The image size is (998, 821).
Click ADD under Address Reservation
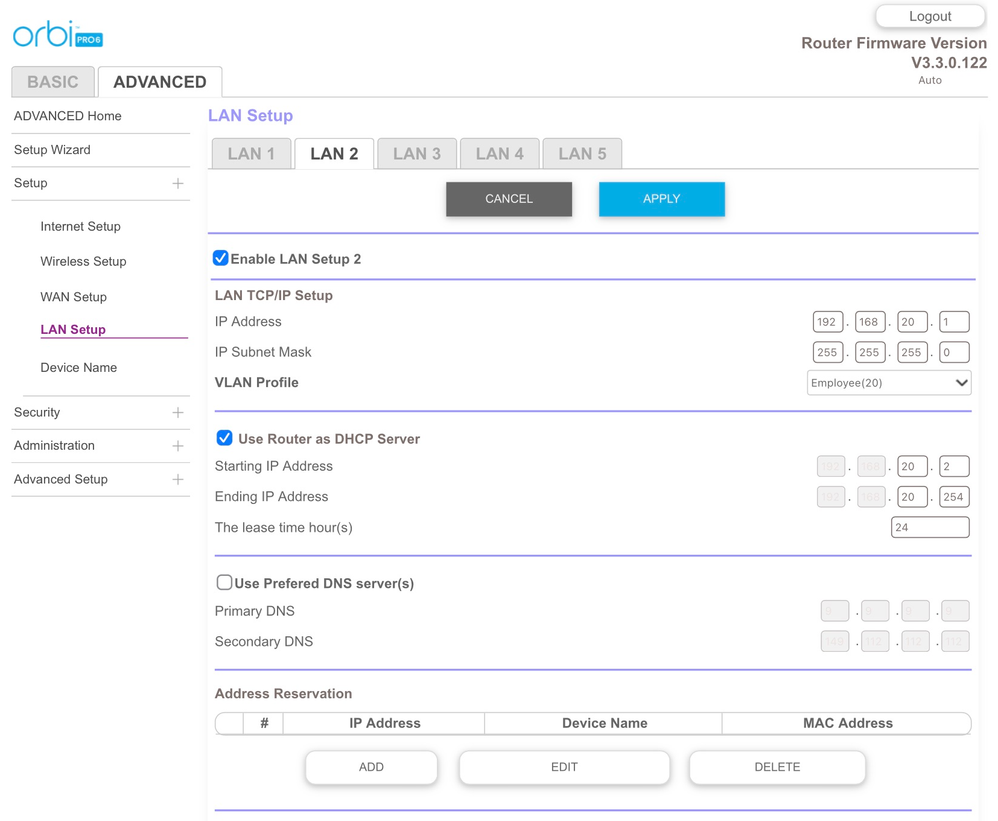tap(371, 767)
